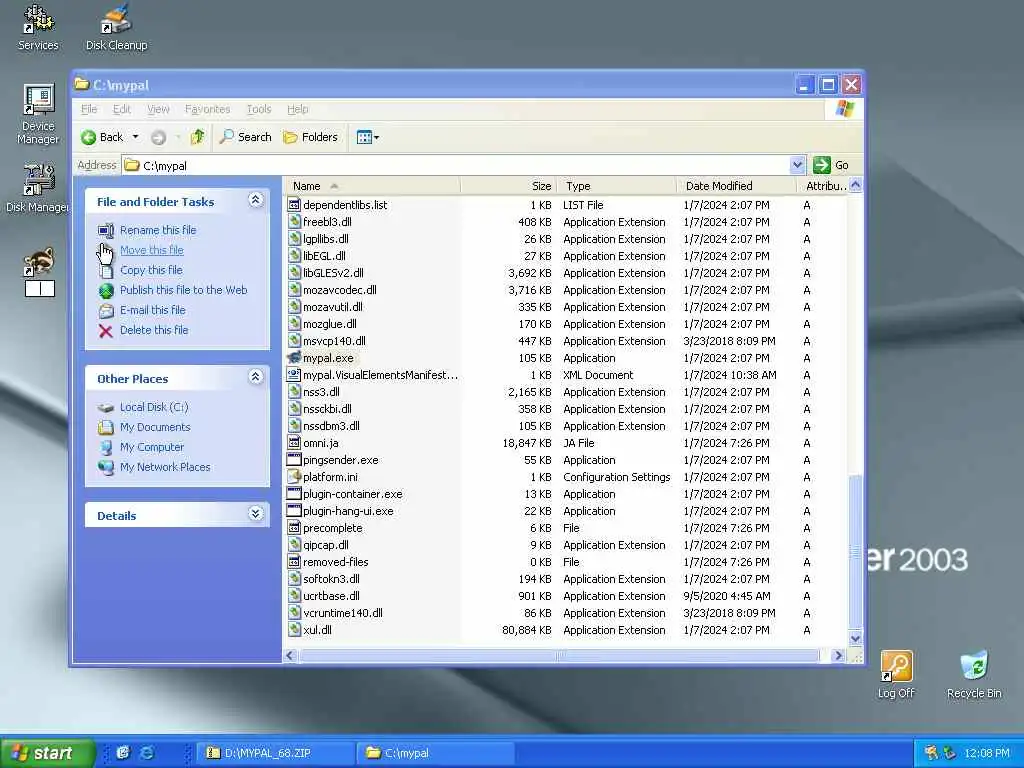
Task: Click the Address bar path field
Action: click(456, 165)
